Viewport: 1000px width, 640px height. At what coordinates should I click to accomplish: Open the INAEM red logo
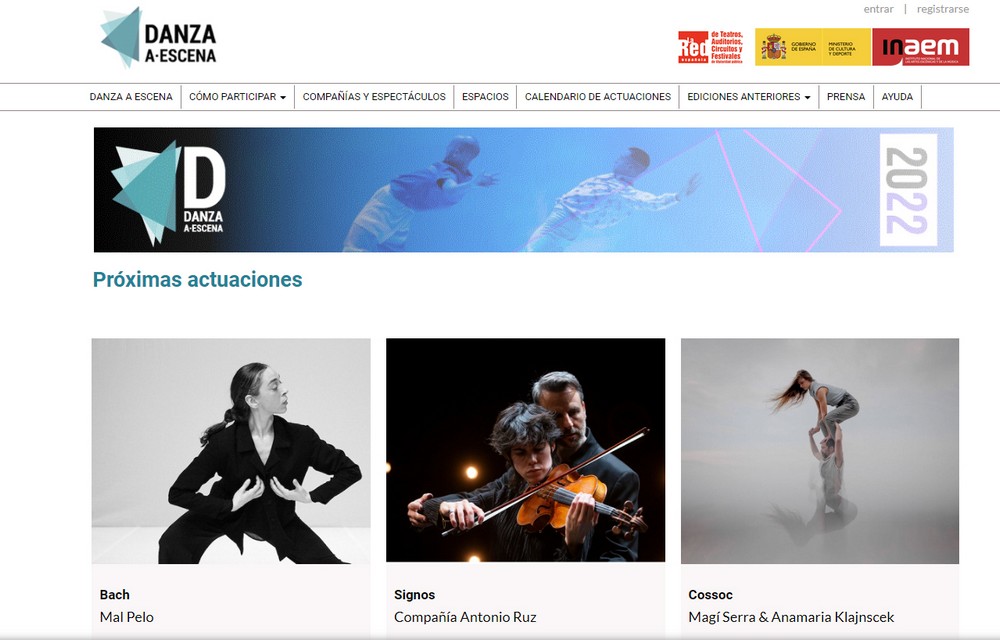coord(920,47)
